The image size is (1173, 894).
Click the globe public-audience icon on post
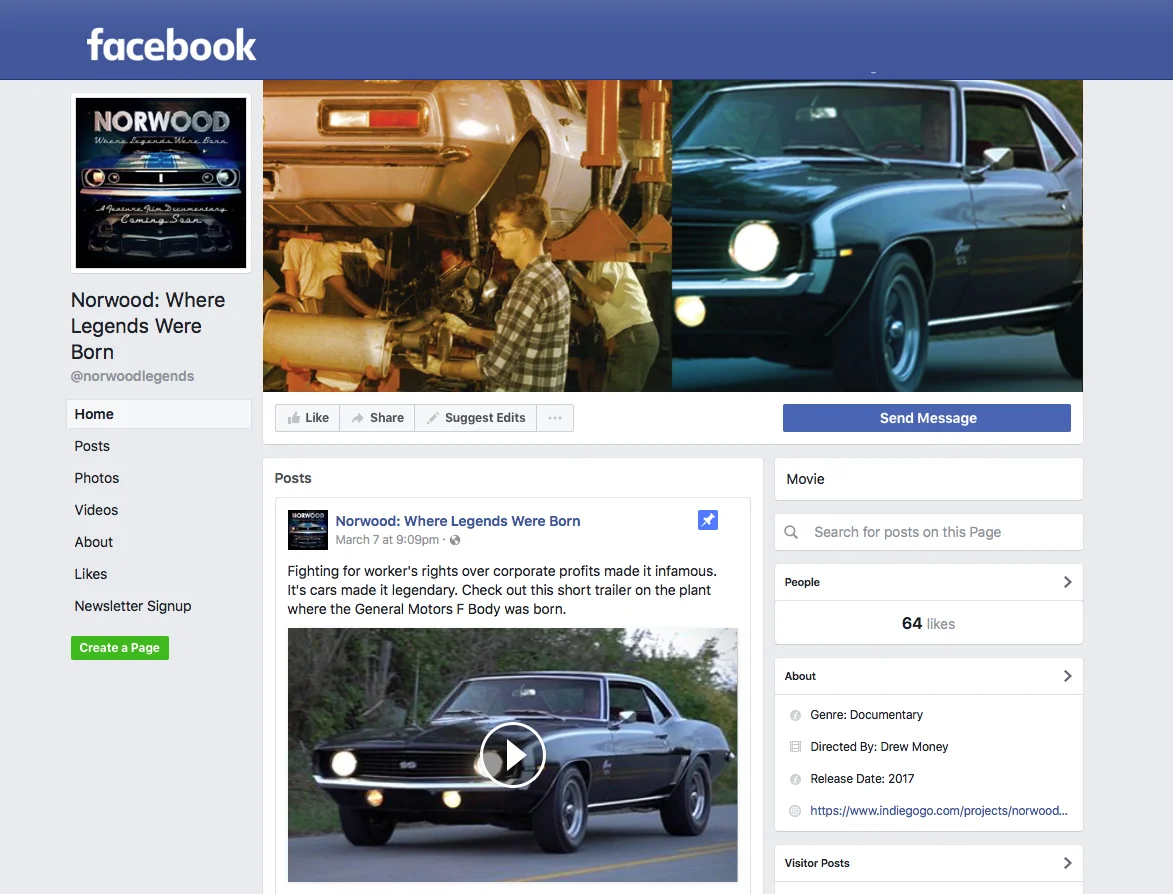tap(455, 540)
